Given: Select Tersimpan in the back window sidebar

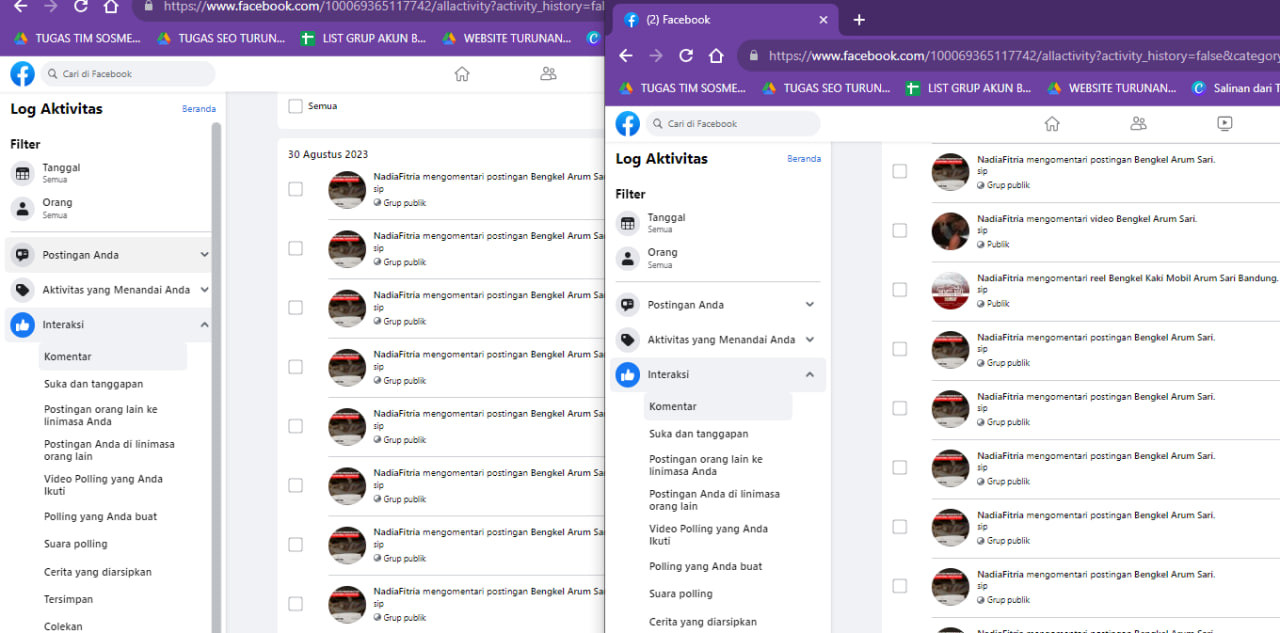Looking at the screenshot, I should tap(68, 600).
